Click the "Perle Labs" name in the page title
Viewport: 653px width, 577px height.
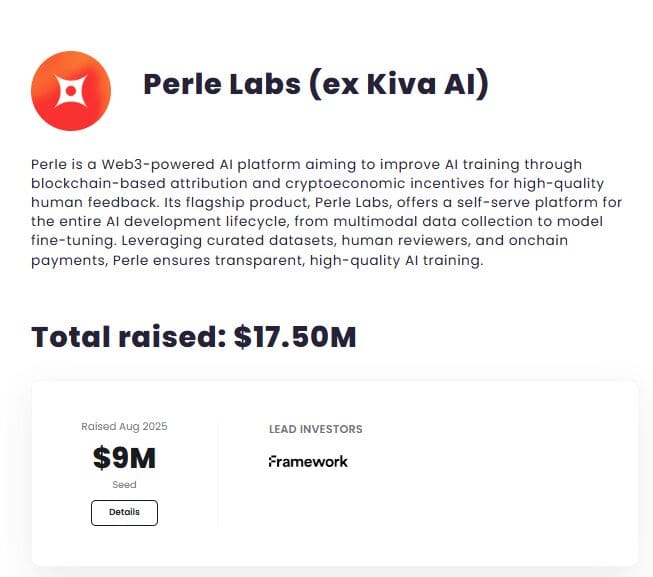point(221,84)
